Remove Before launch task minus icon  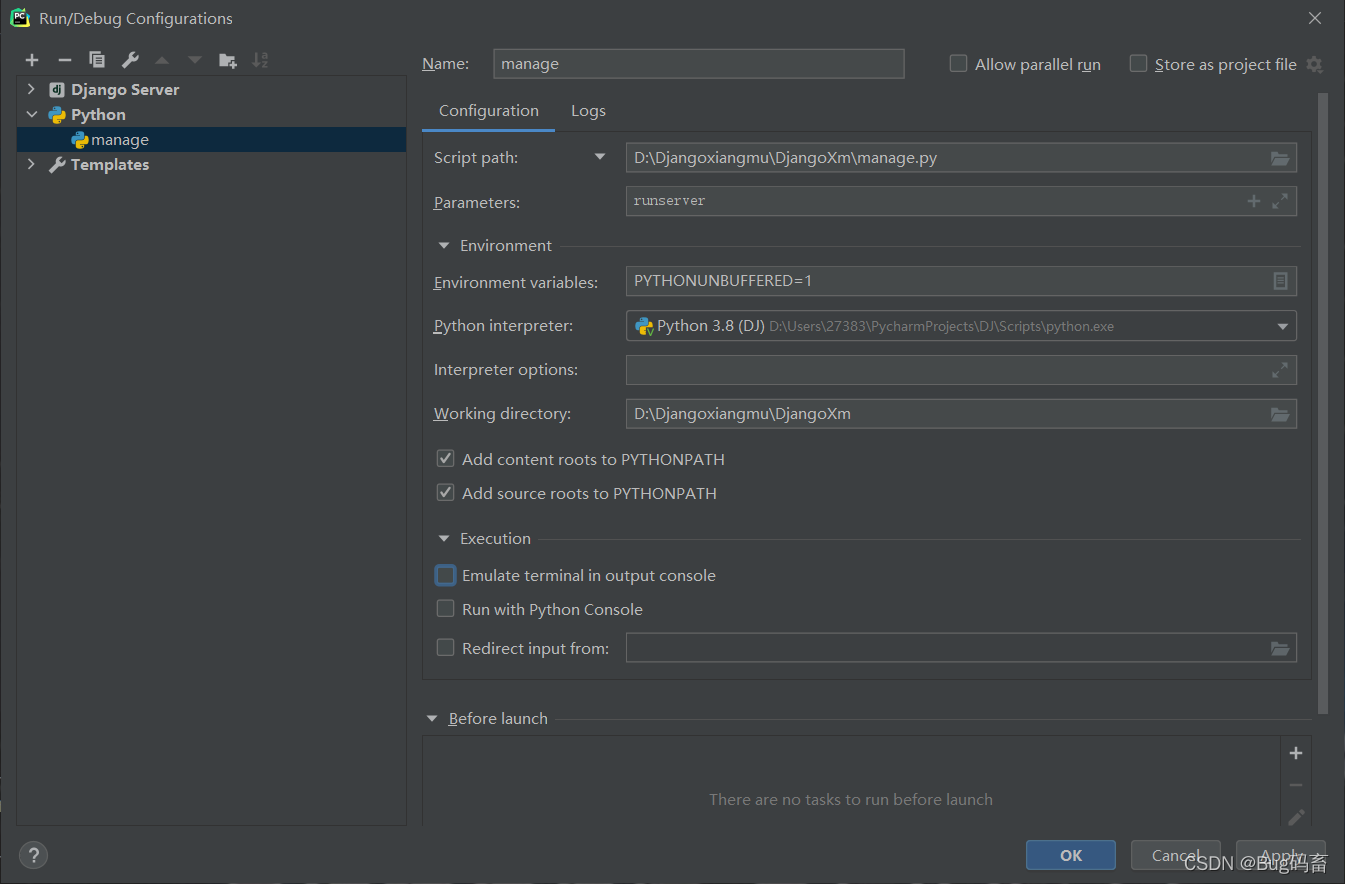(1296, 786)
